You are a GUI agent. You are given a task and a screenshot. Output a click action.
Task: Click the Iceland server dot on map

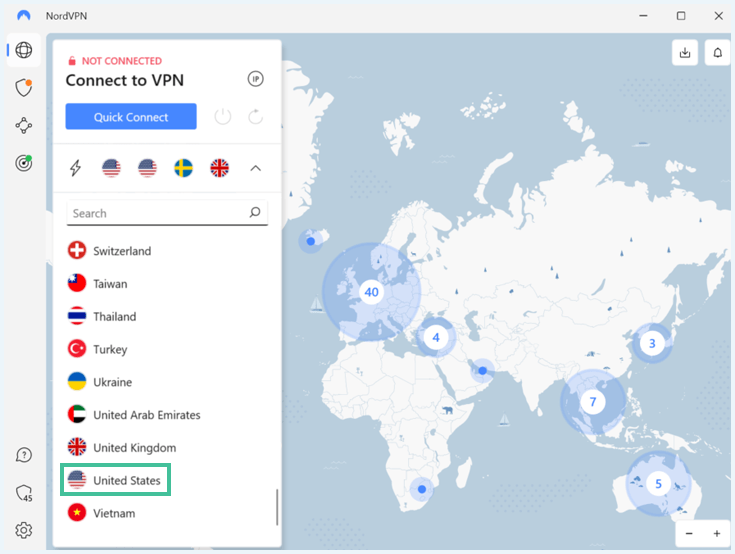coord(310,241)
